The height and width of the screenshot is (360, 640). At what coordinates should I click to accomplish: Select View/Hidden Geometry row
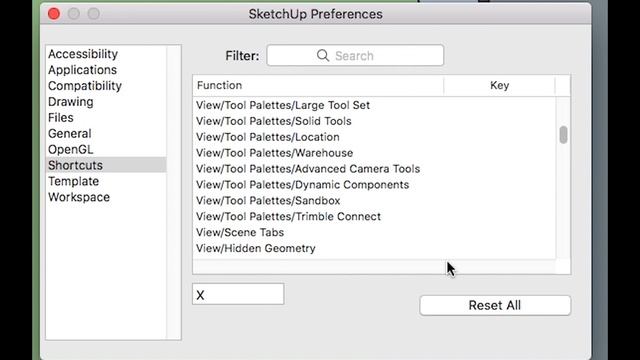[374, 248]
